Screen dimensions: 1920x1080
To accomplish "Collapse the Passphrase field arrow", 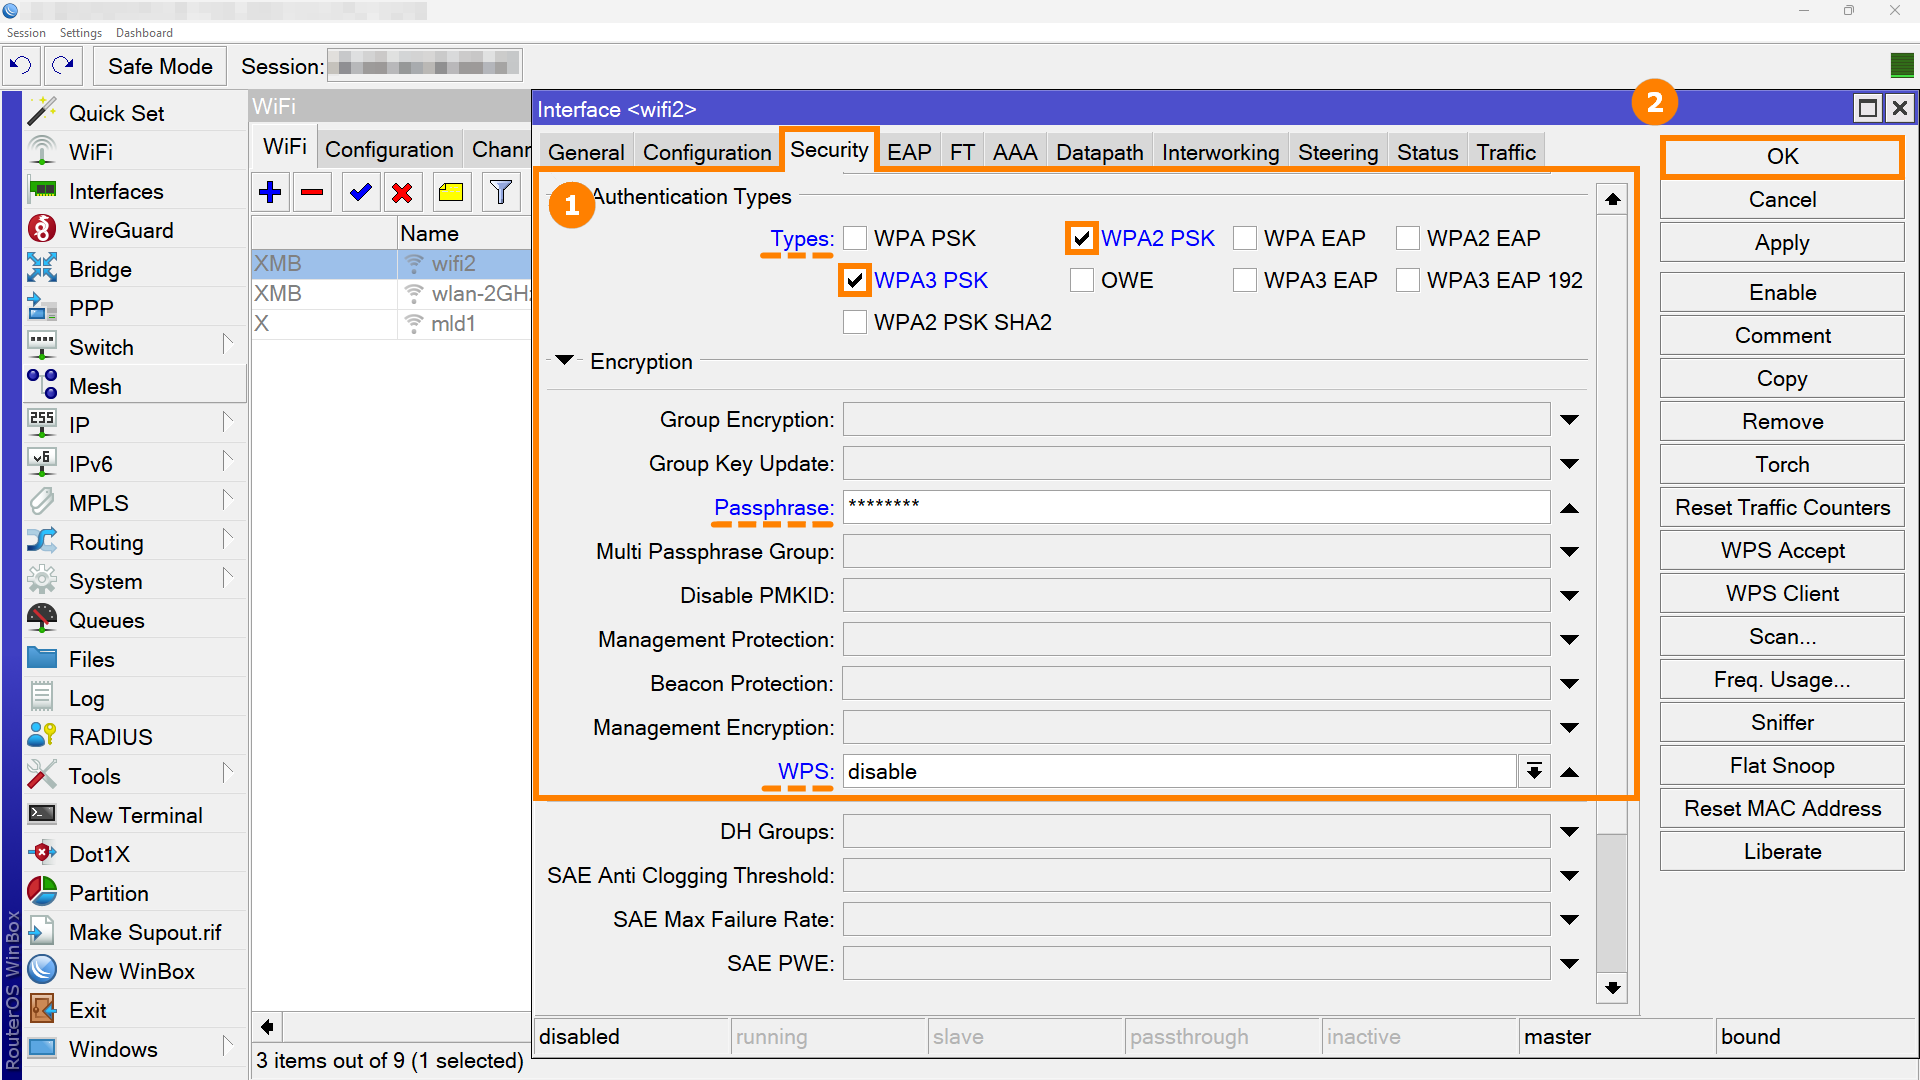I will tap(1570, 508).
